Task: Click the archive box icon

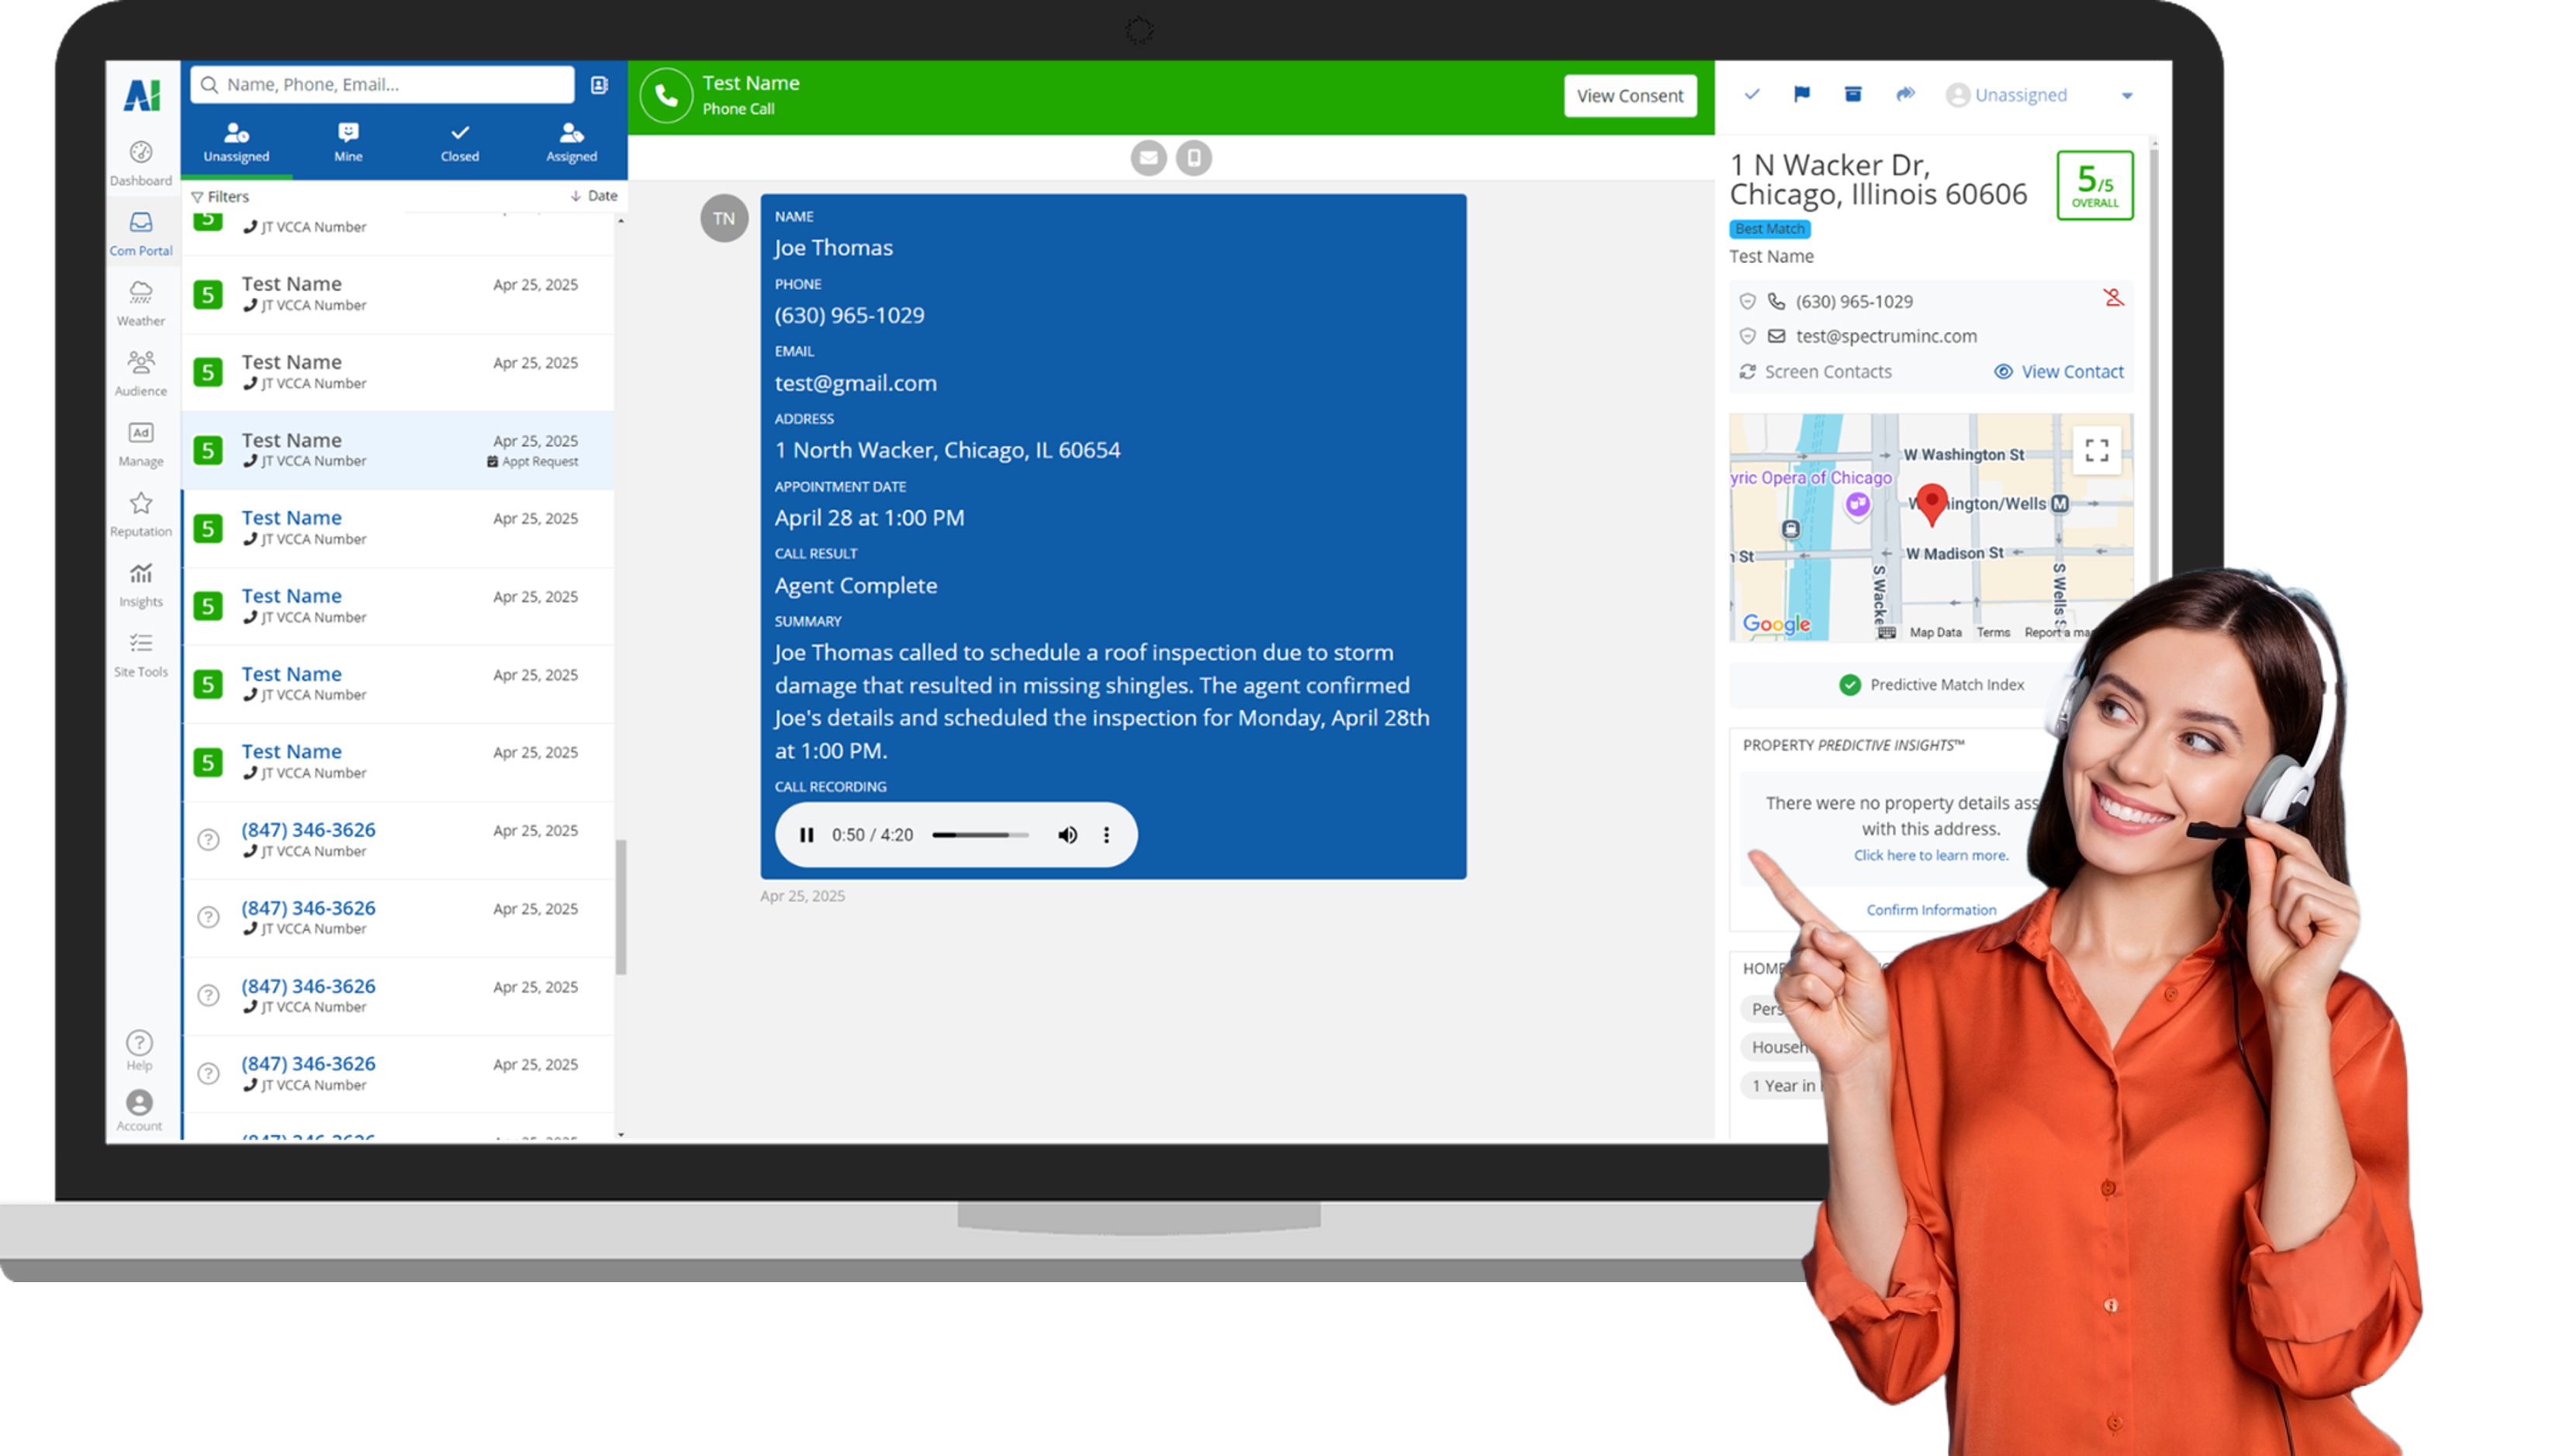Action: pyautogui.click(x=1852, y=95)
